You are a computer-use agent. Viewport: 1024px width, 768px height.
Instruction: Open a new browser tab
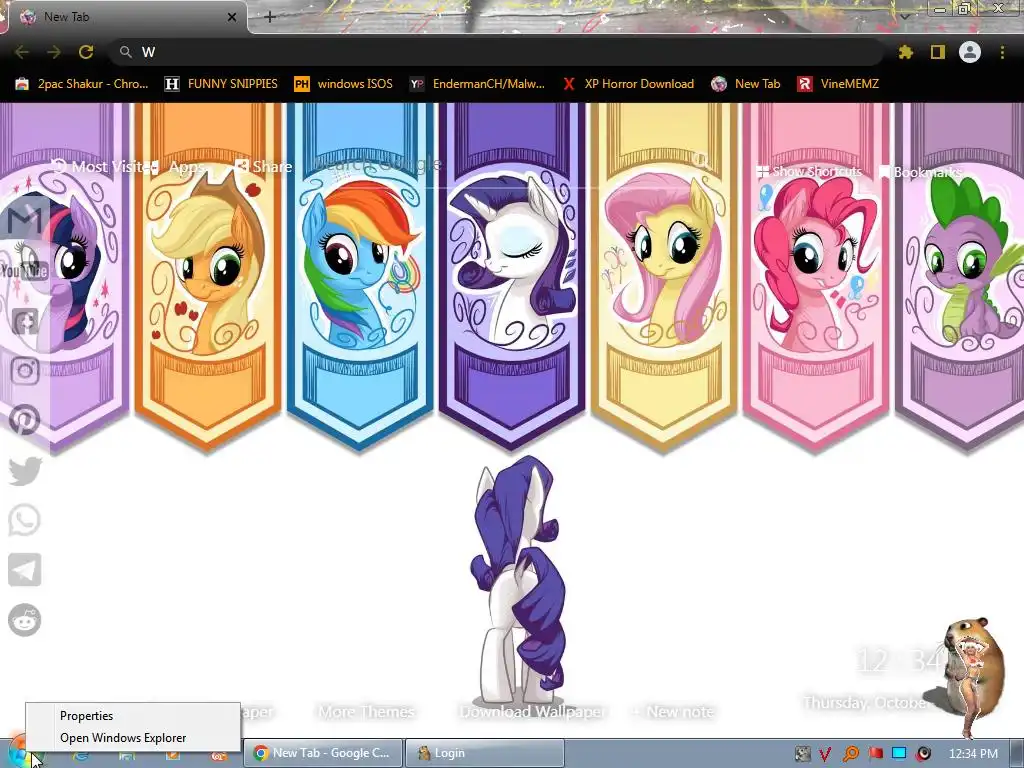click(x=270, y=17)
